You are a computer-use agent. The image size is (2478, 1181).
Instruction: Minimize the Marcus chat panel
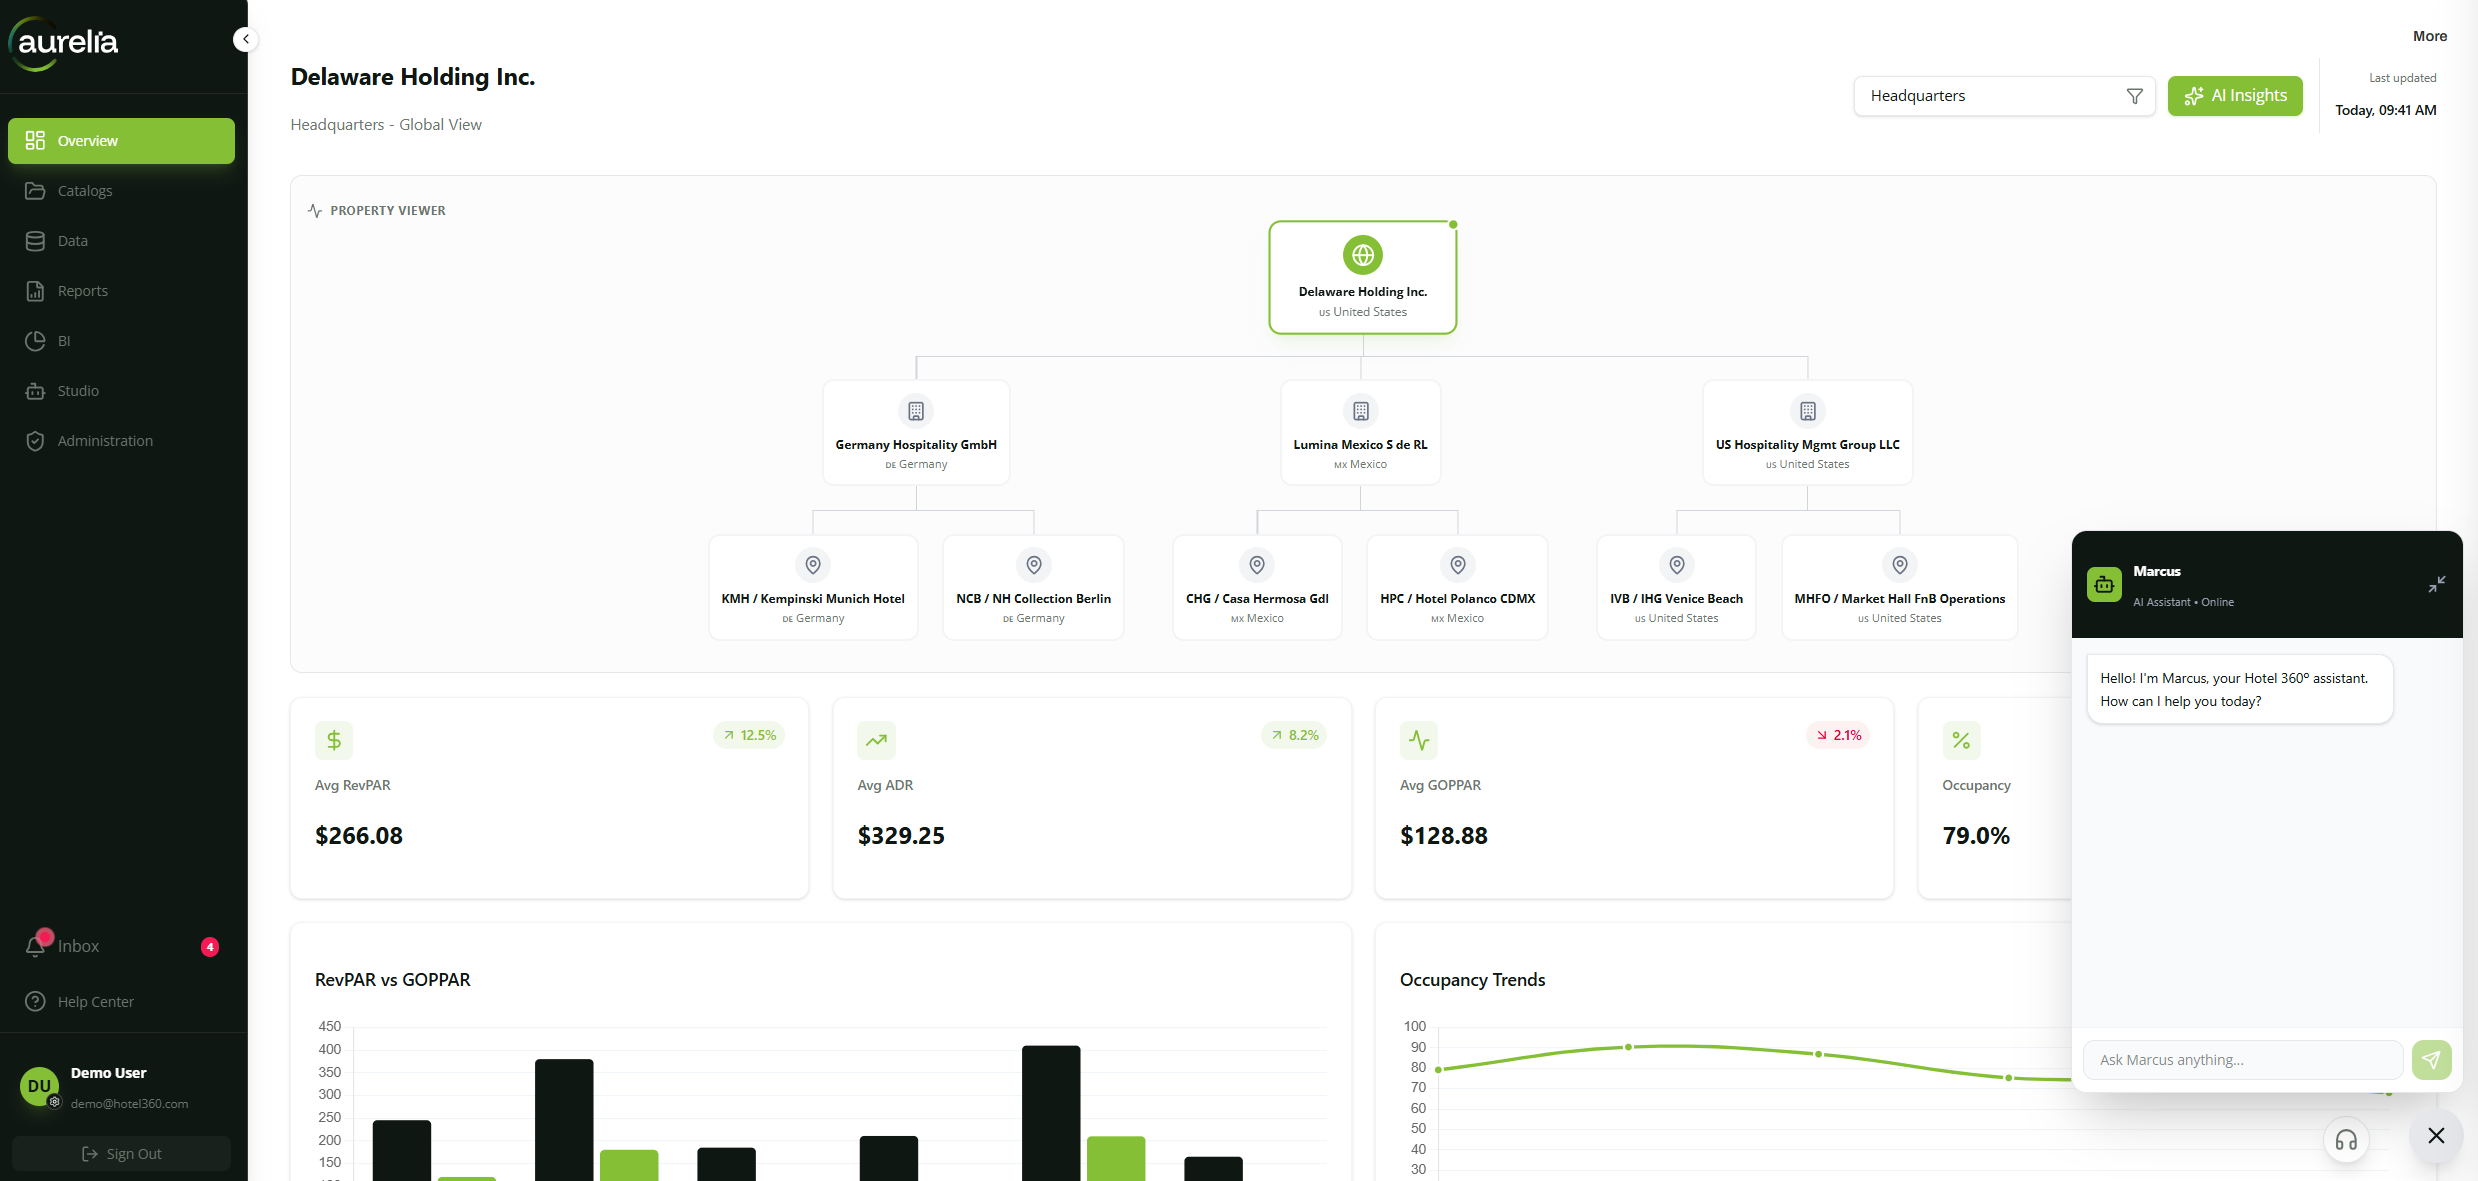tap(2437, 584)
